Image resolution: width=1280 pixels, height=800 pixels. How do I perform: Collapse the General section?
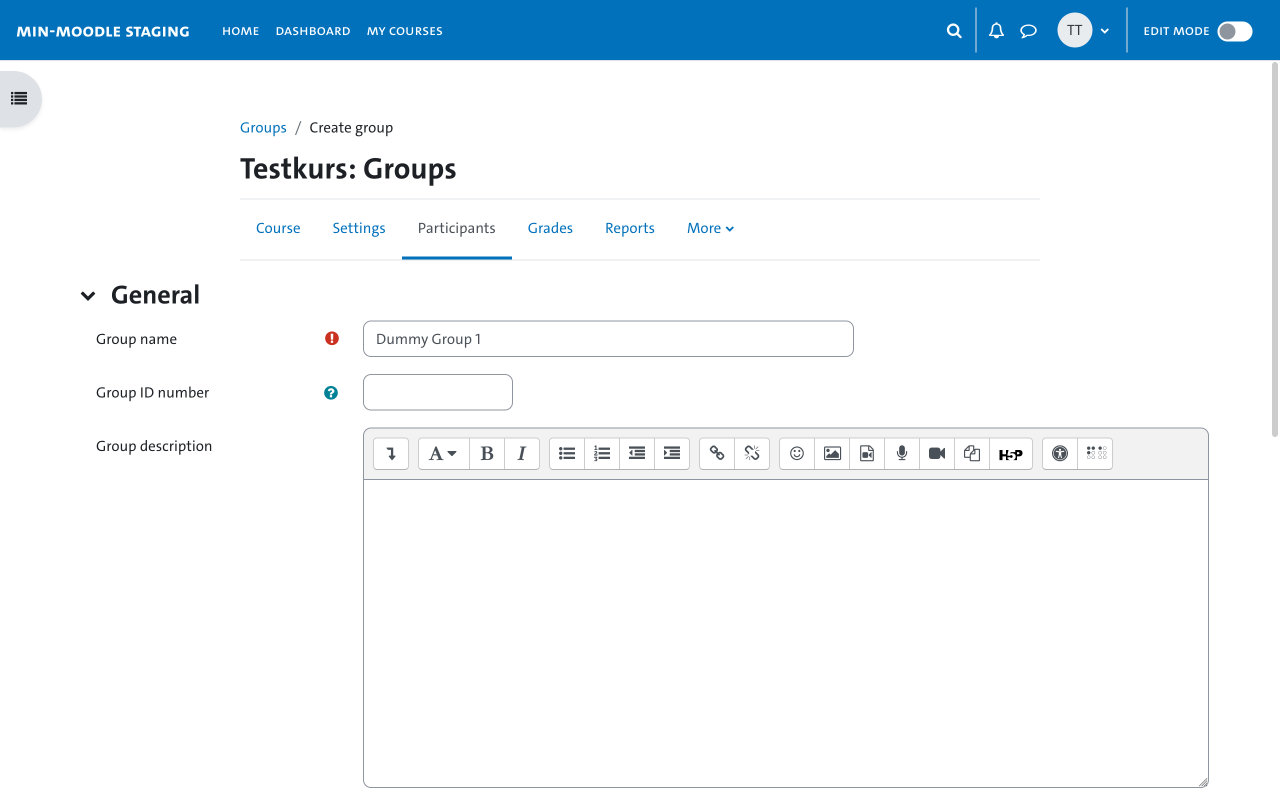(x=88, y=296)
